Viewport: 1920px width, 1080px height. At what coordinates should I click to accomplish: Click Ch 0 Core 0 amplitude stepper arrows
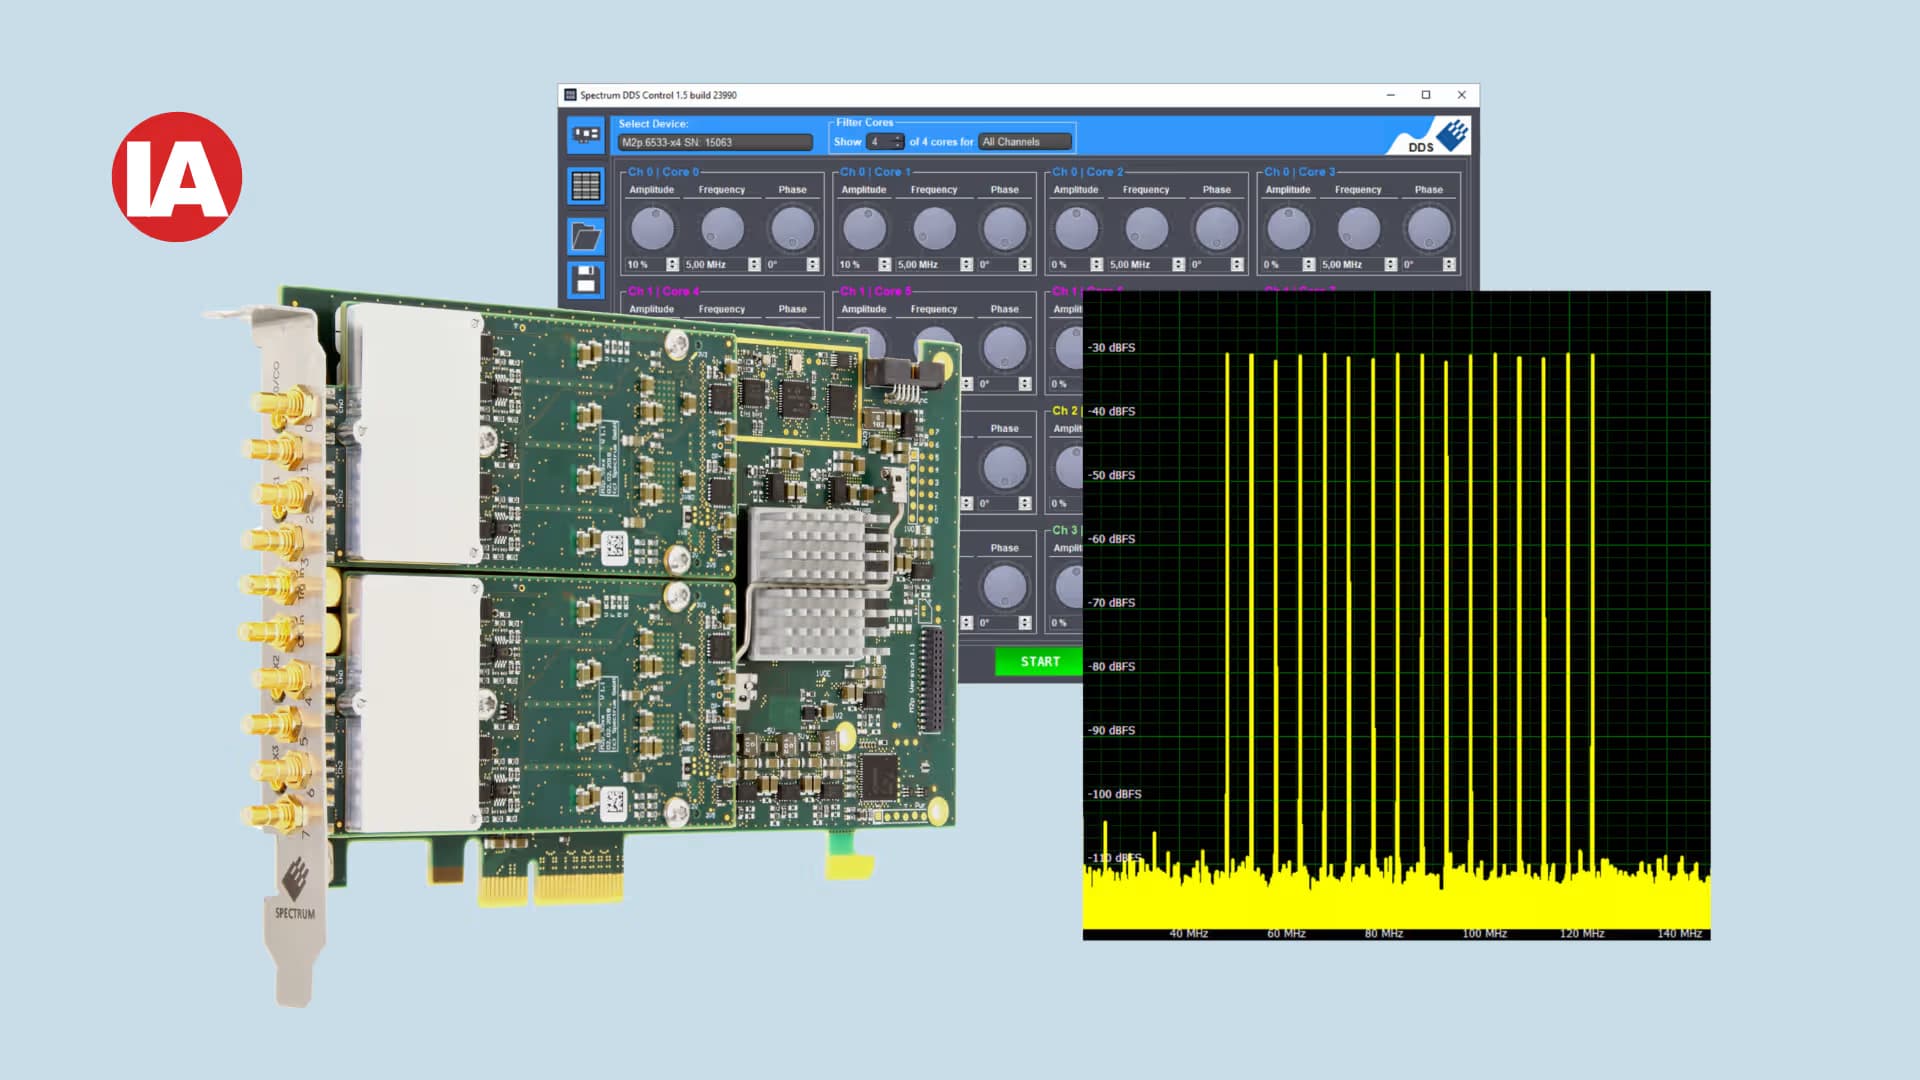[x=672, y=265]
